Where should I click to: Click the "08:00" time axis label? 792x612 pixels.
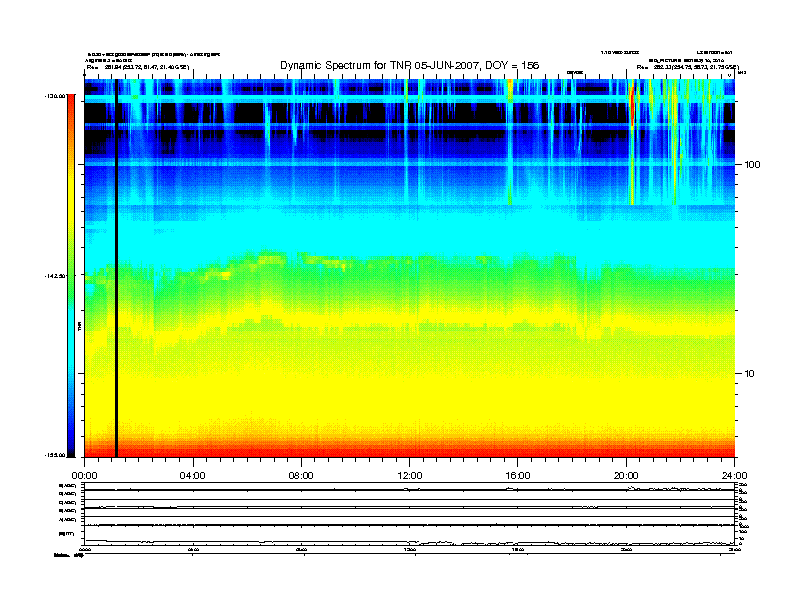pyautogui.click(x=301, y=476)
